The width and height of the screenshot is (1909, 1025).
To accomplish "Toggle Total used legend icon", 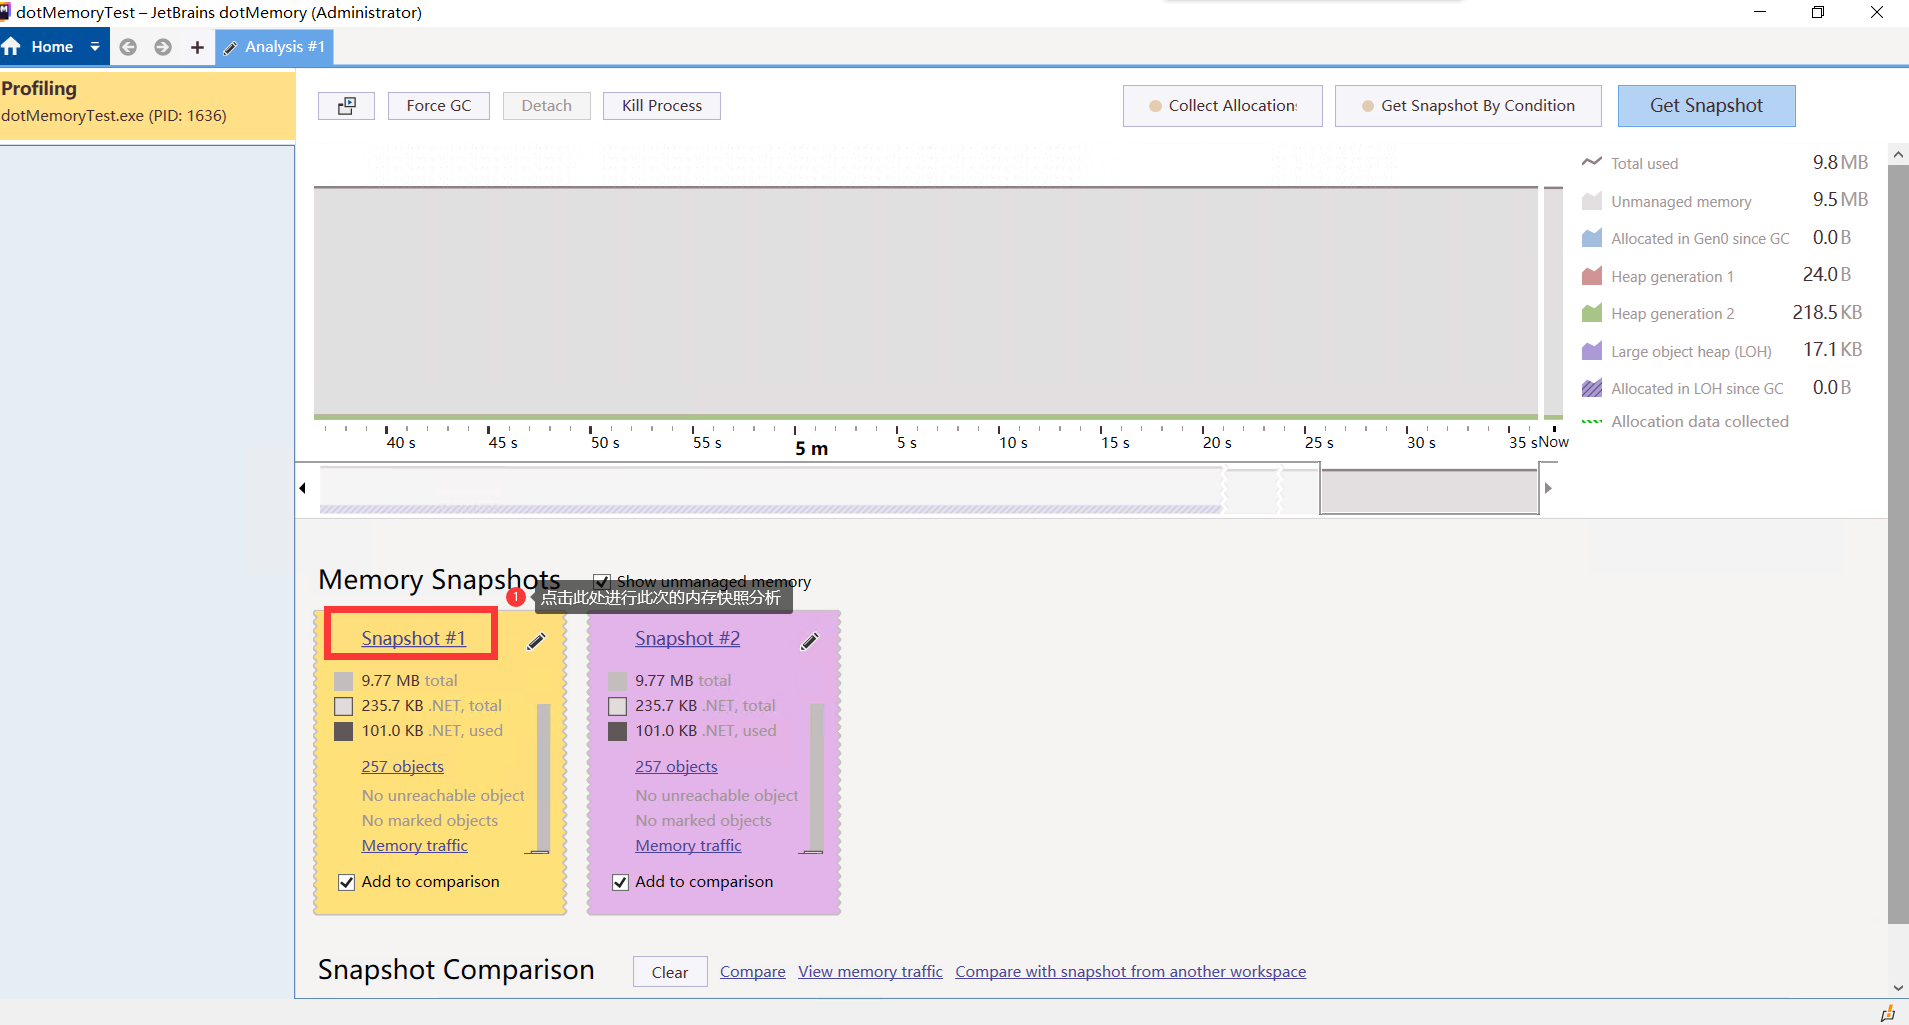I will coord(1592,162).
